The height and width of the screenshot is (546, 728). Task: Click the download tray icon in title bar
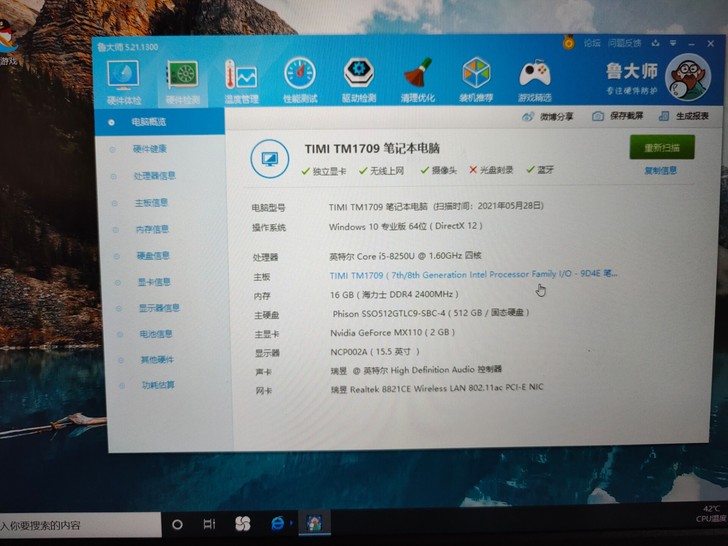click(655, 43)
